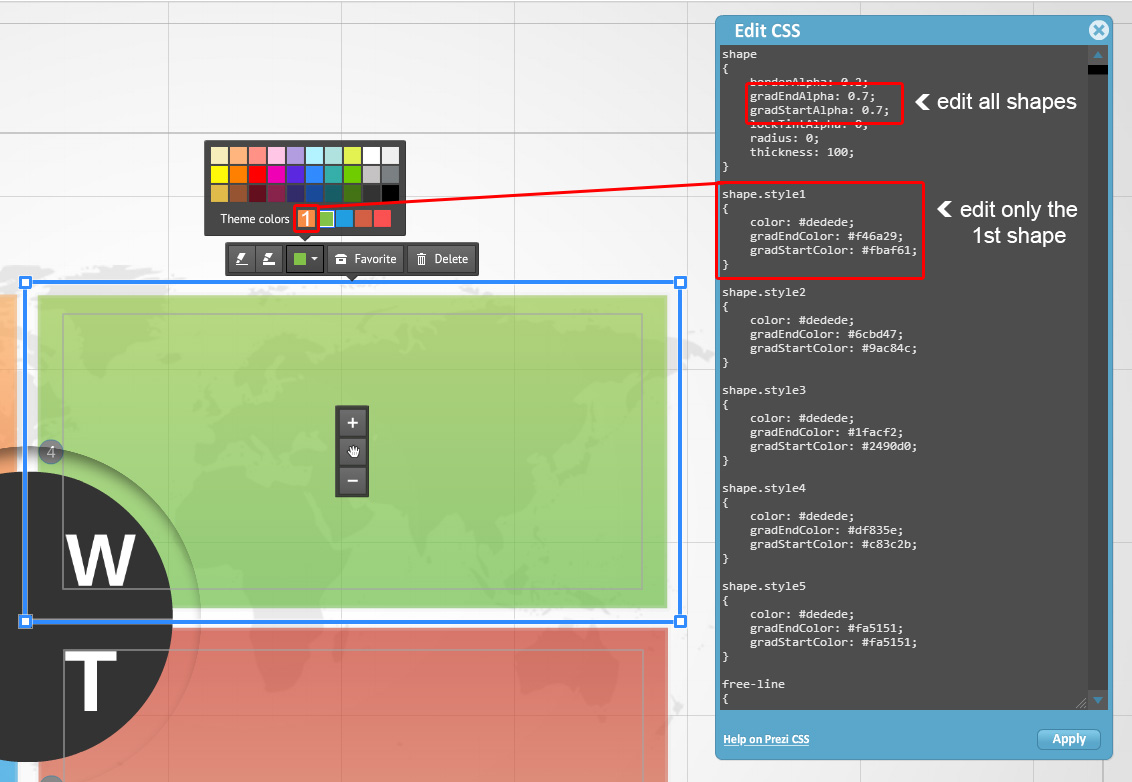Click the thin border style icon

pos(241,259)
